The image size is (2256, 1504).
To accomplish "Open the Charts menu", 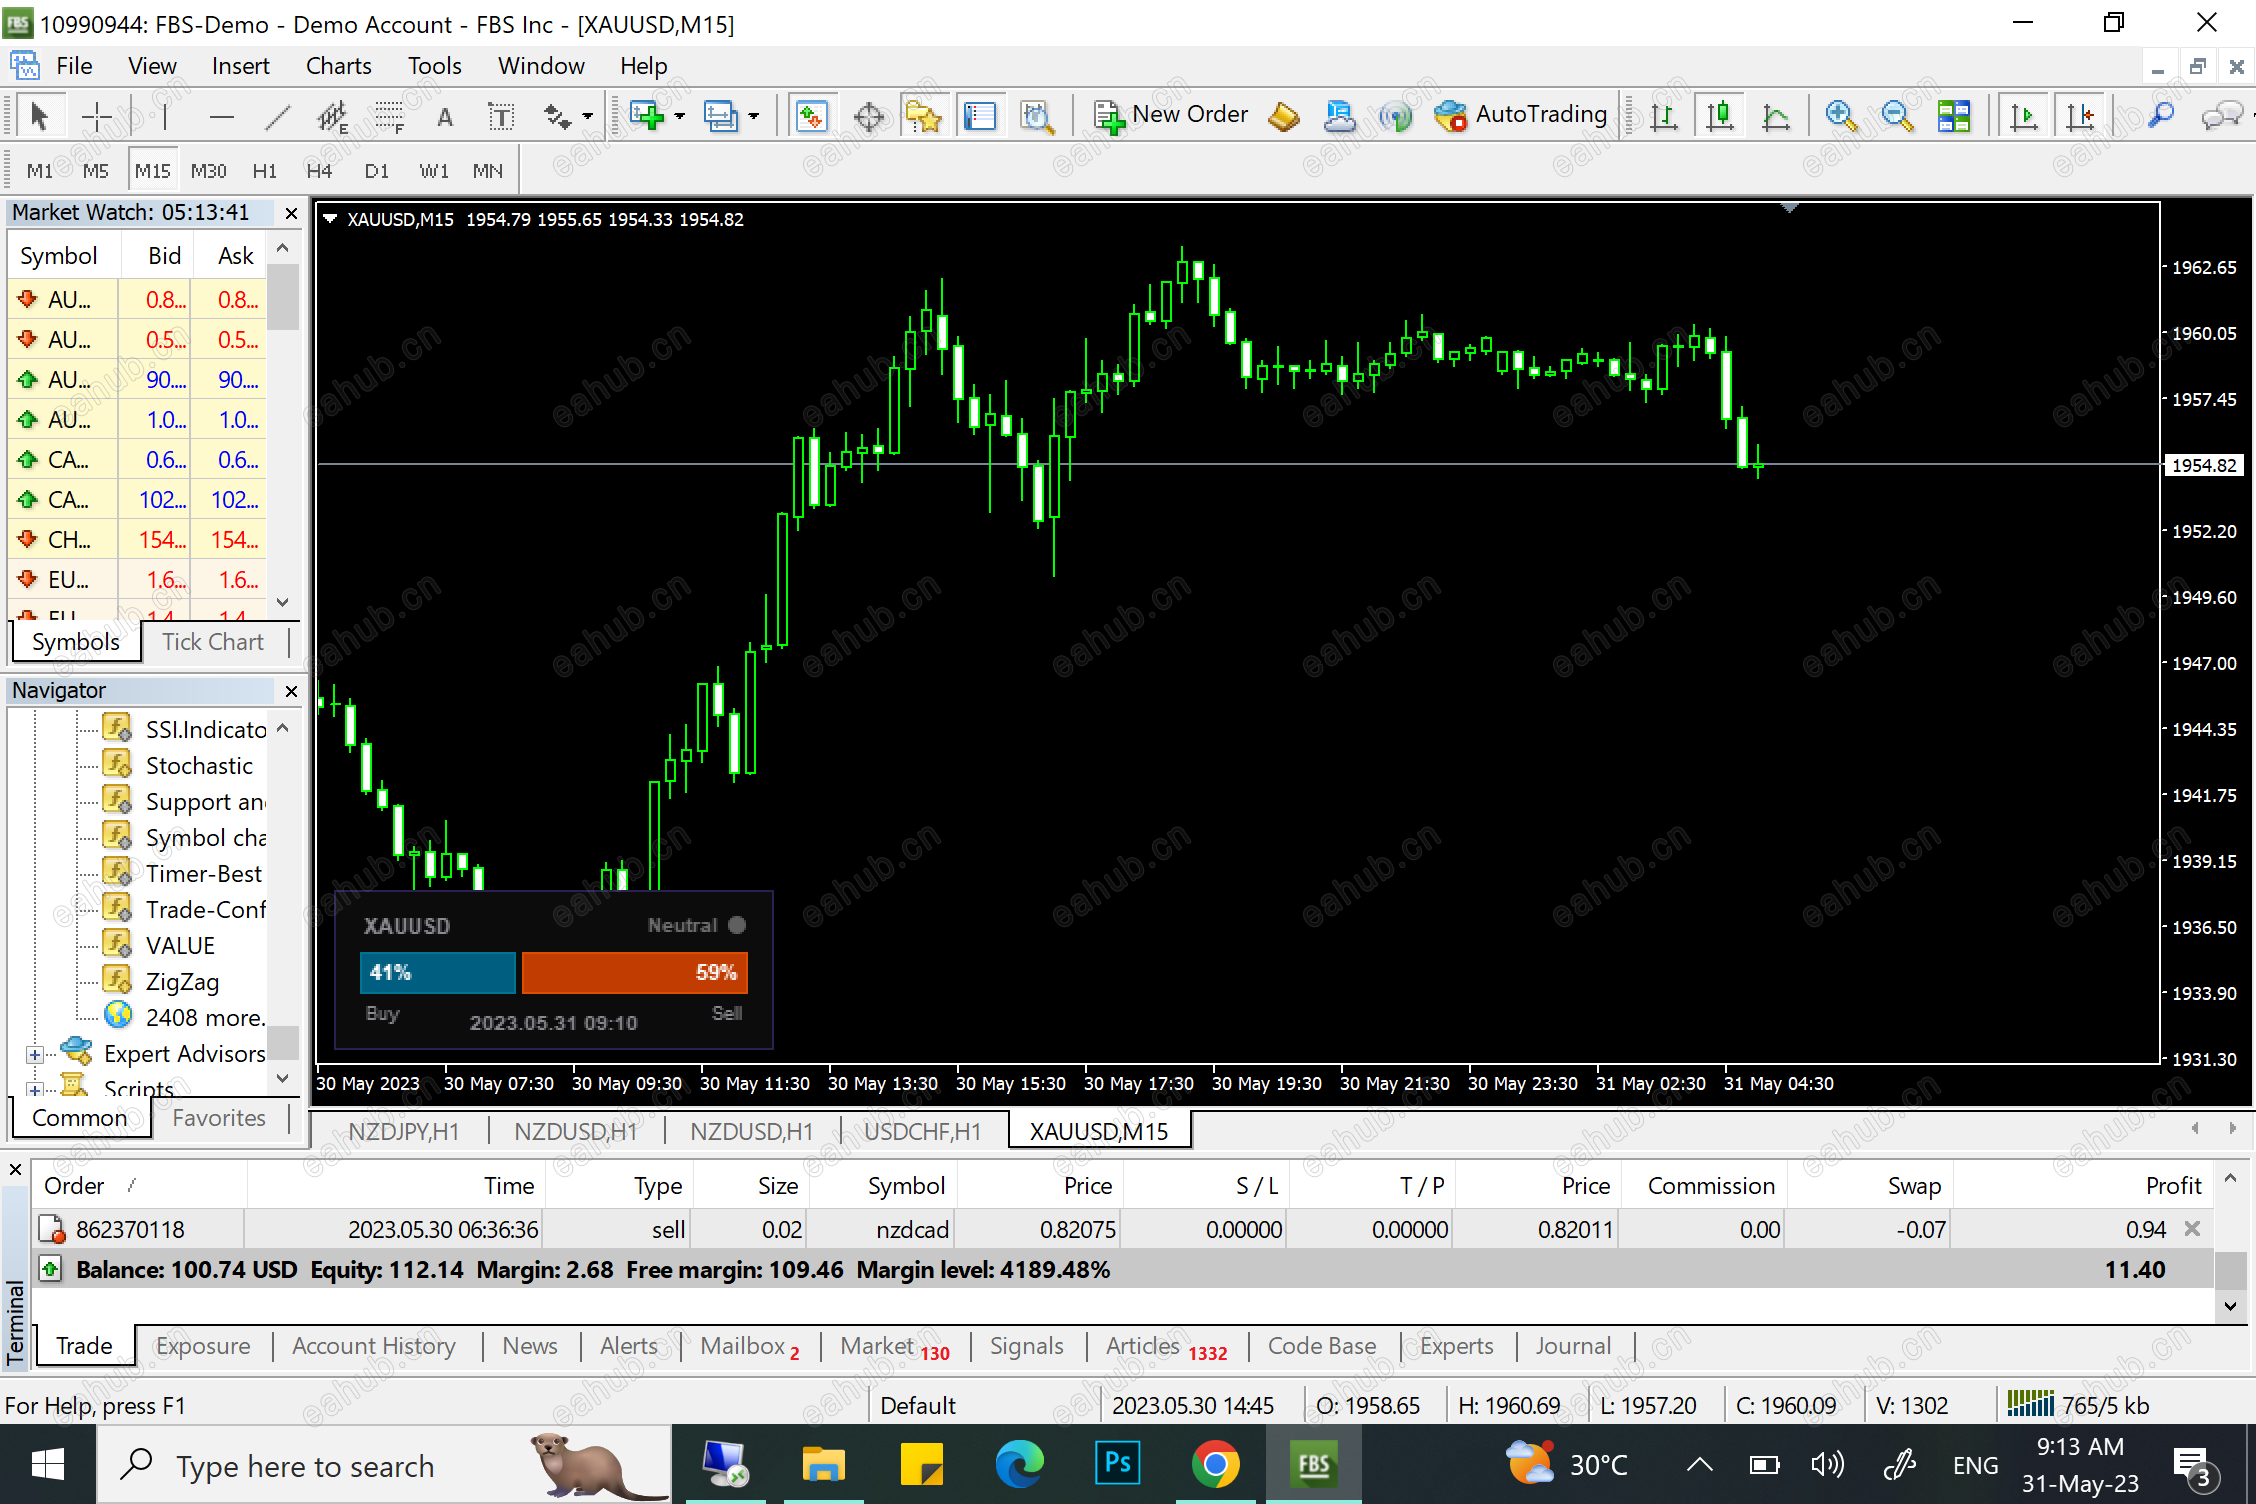I will point(337,65).
